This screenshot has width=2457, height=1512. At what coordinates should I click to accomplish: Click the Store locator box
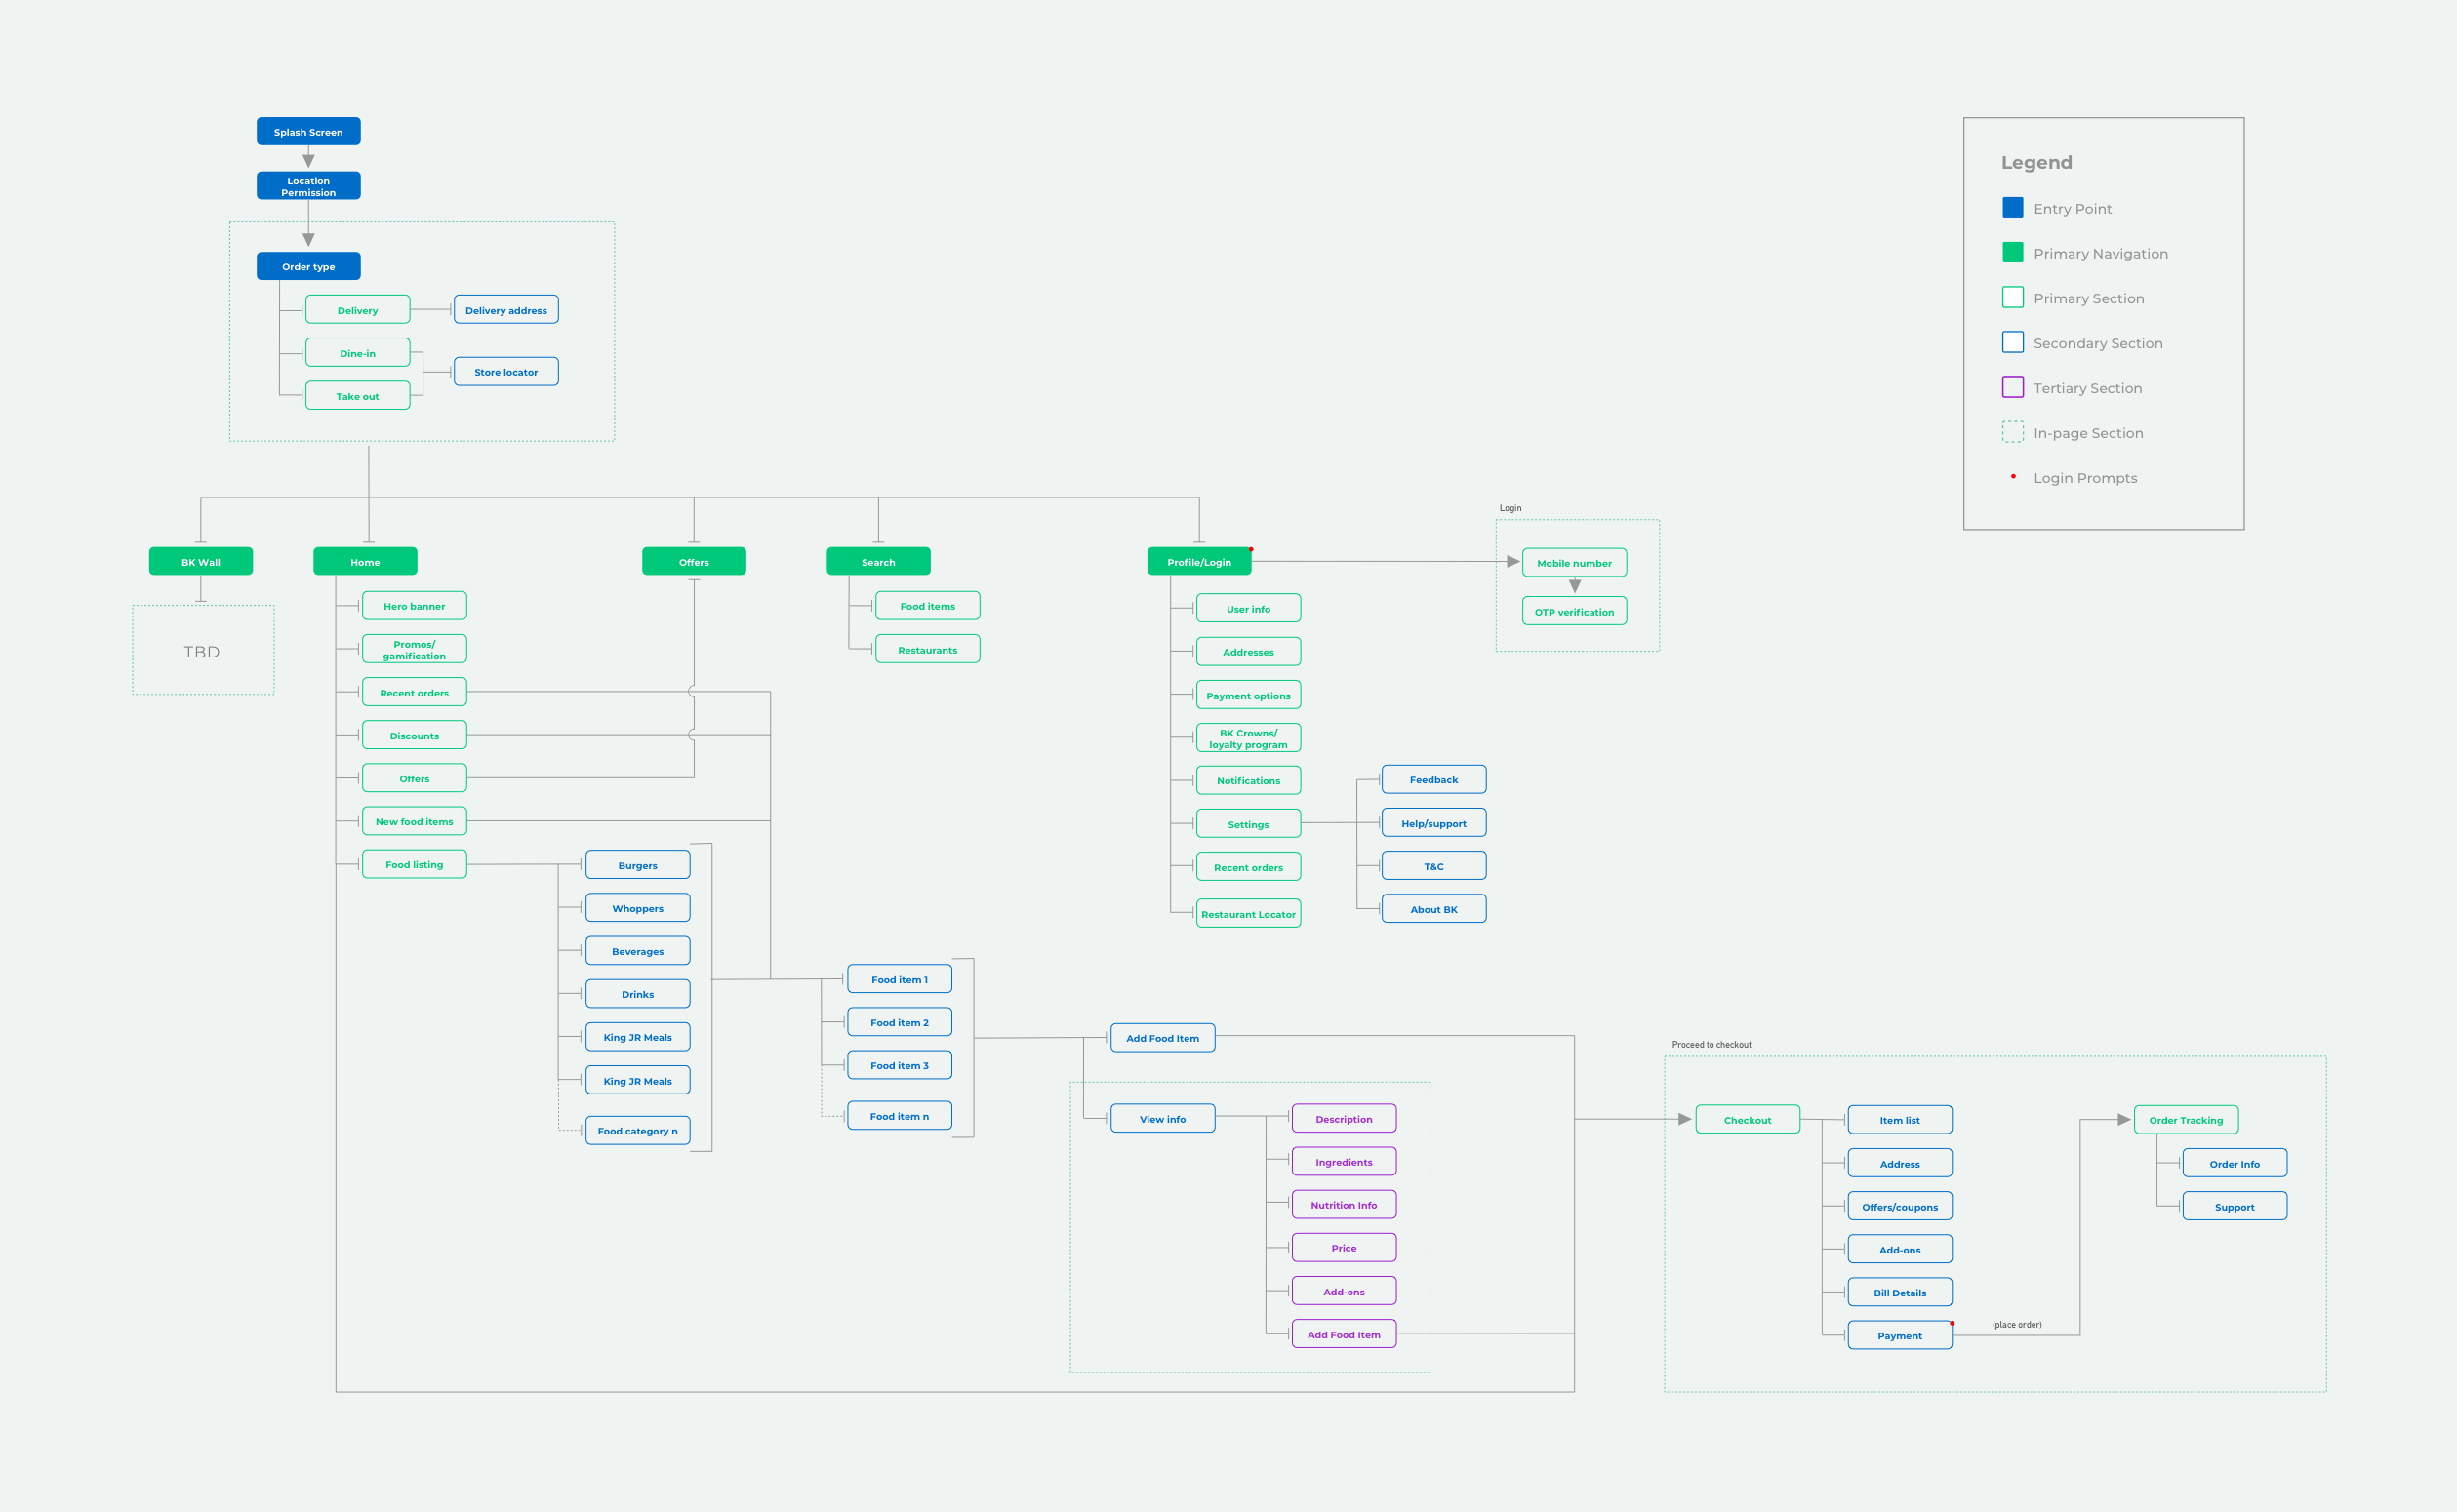point(506,371)
